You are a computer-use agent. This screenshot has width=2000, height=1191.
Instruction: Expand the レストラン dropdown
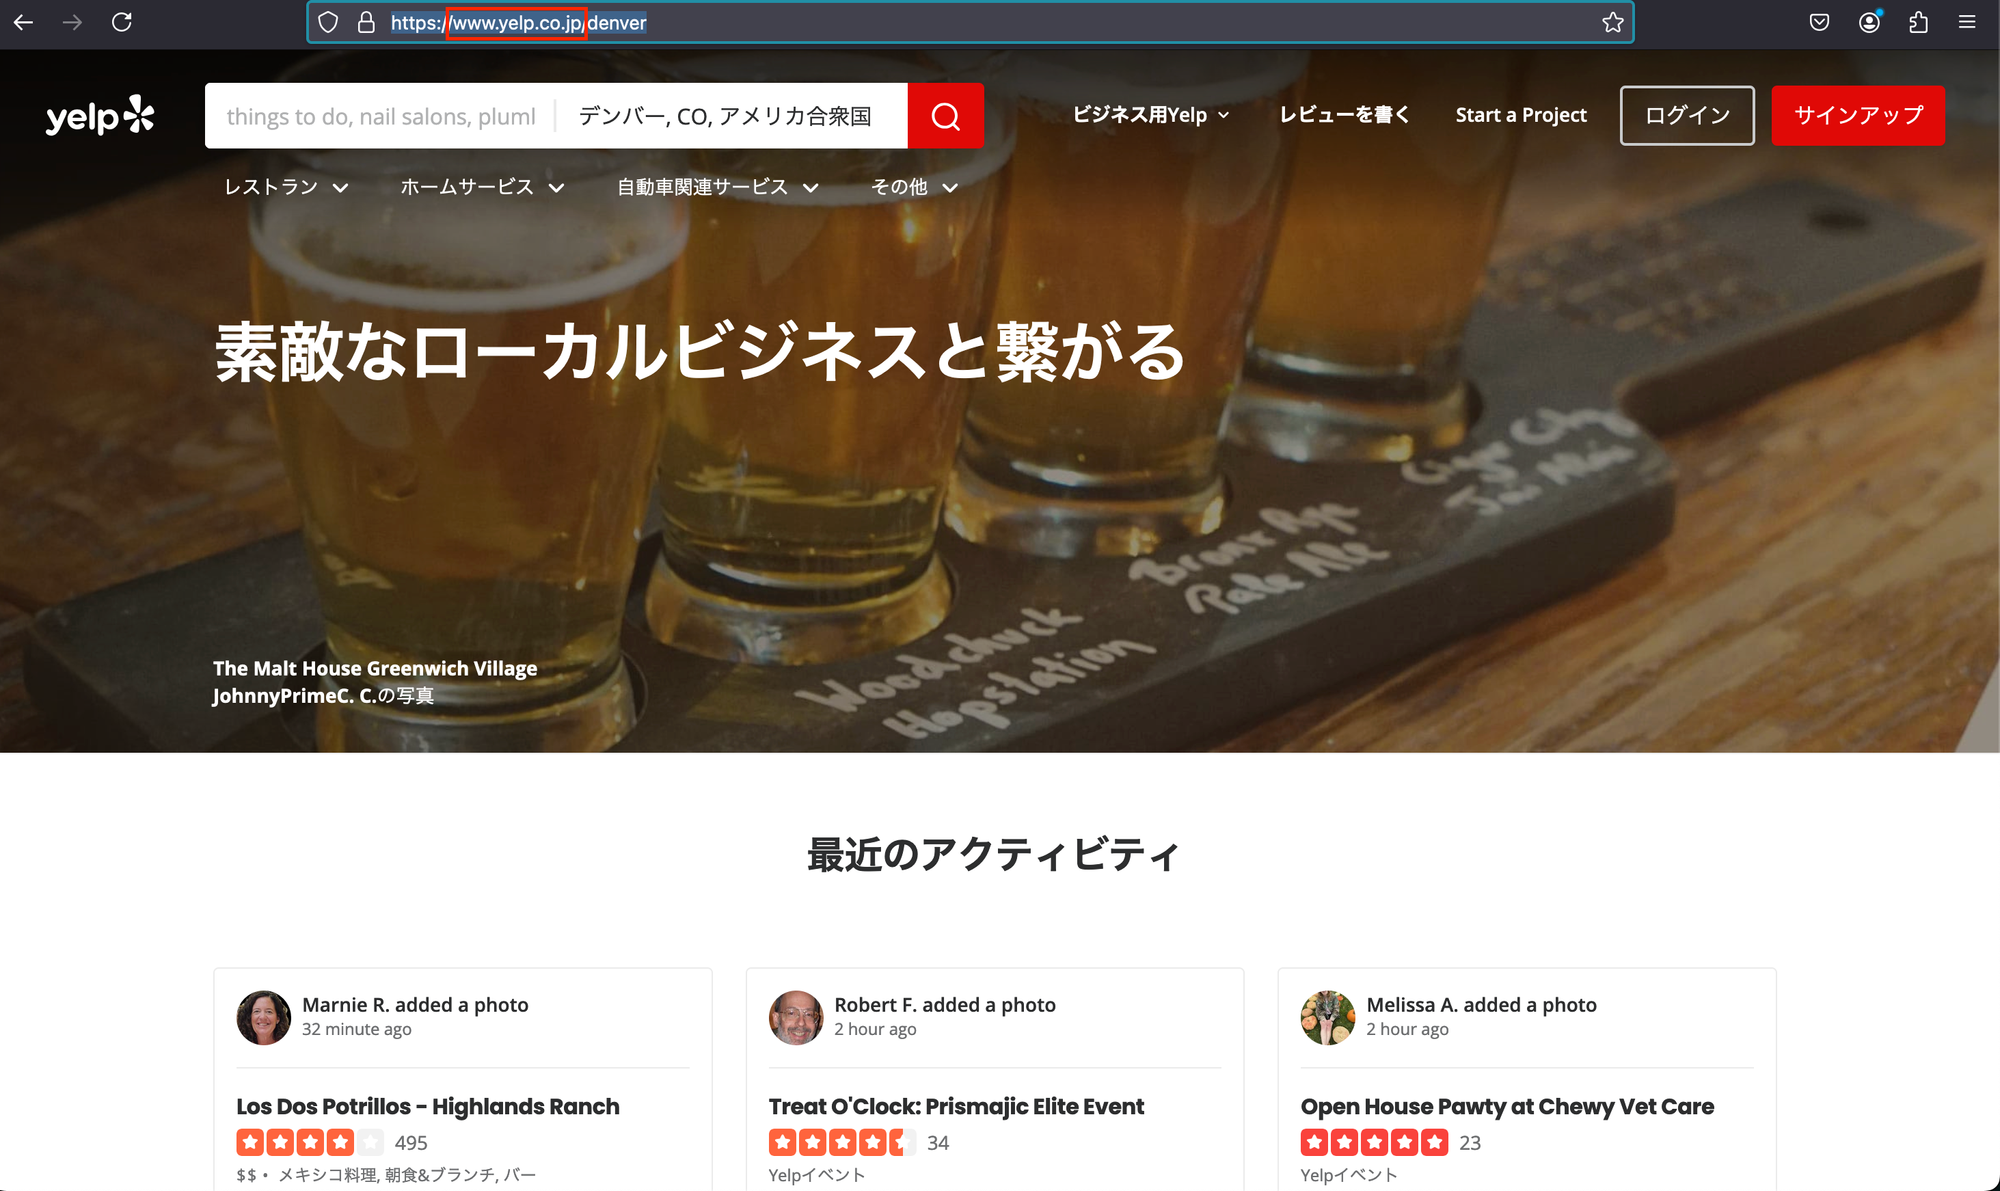point(286,187)
